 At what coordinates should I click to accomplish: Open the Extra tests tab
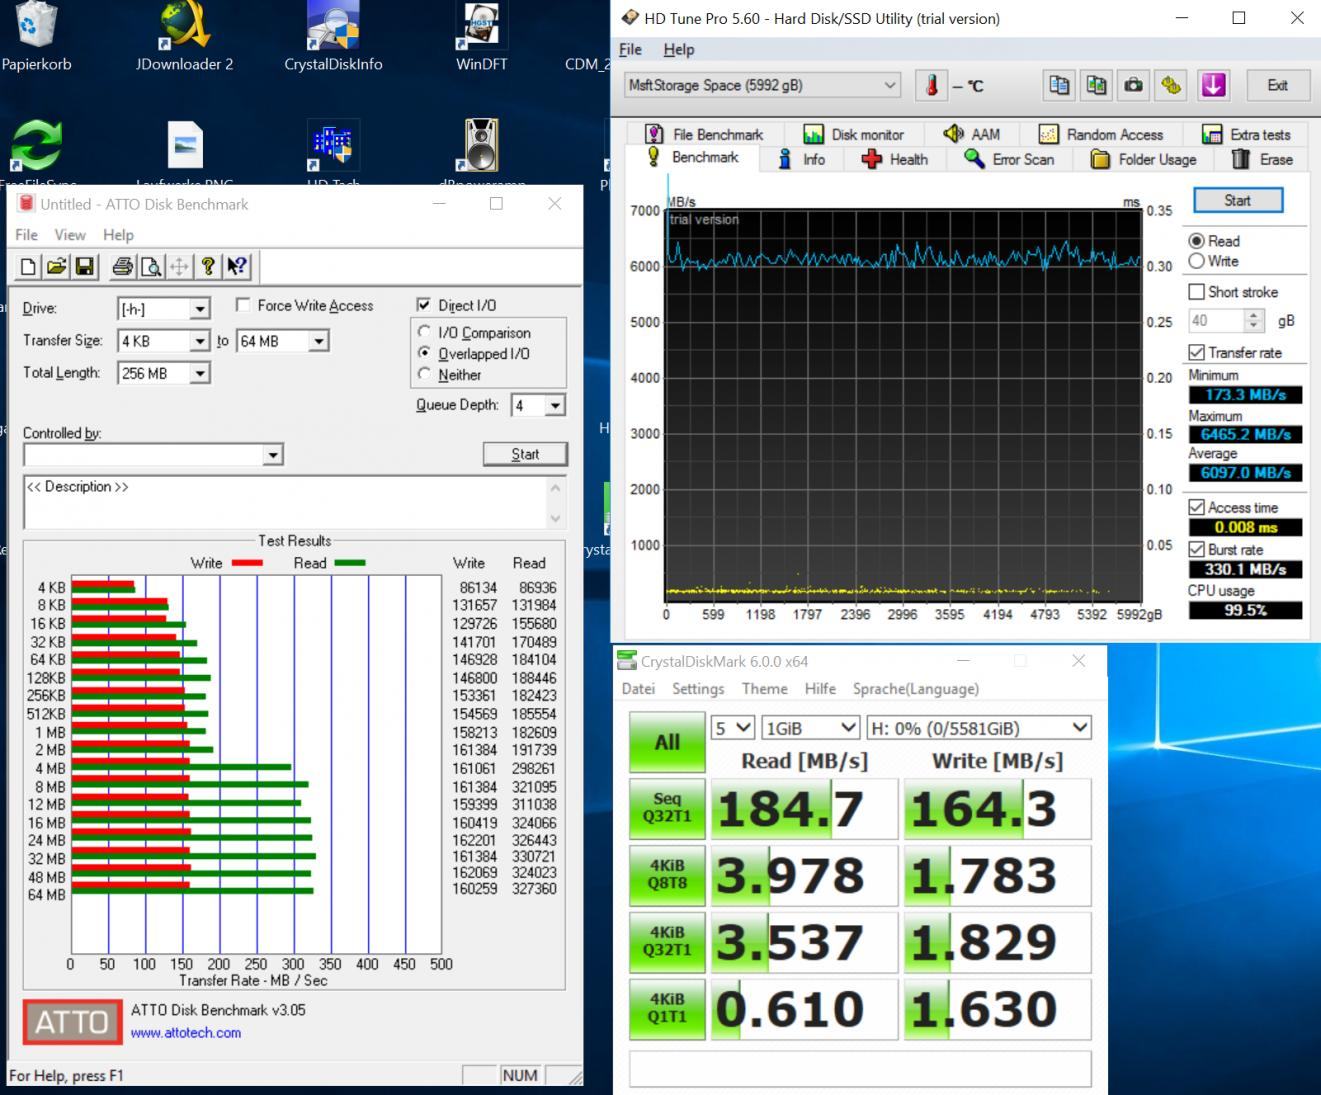(x=1246, y=134)
